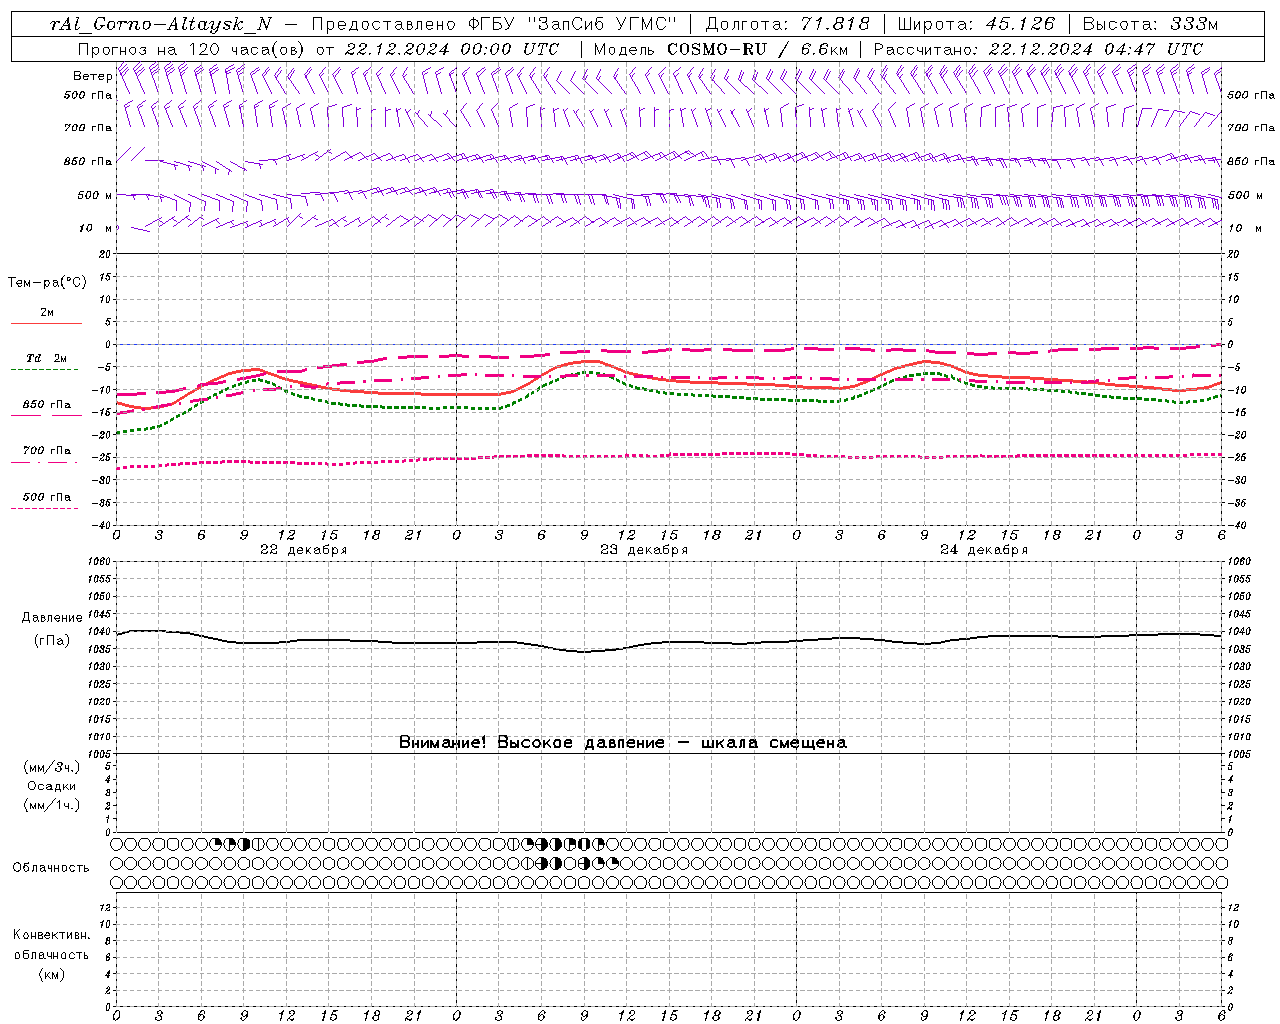This screenshot has height=1024, width=1280.
Task: Click the Конвективн. облачность label
Action: pos(51,945)
